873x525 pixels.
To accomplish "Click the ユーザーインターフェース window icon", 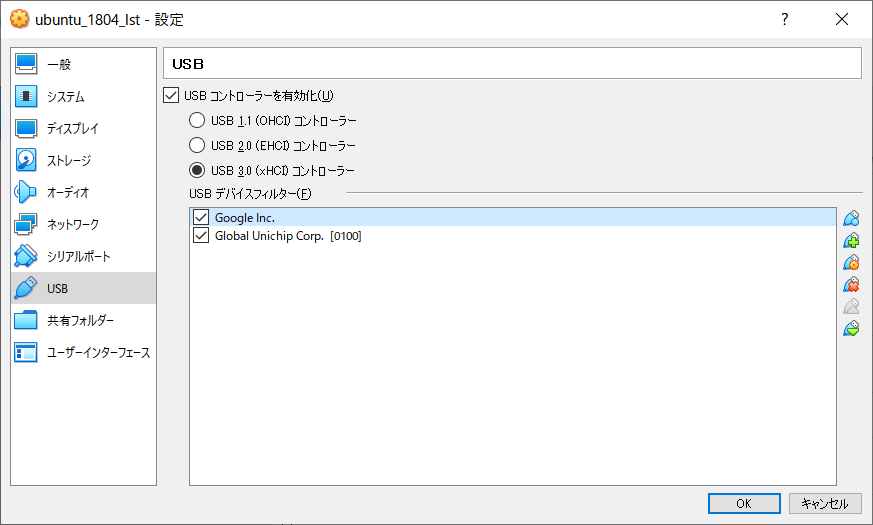I will pos(26,352).
